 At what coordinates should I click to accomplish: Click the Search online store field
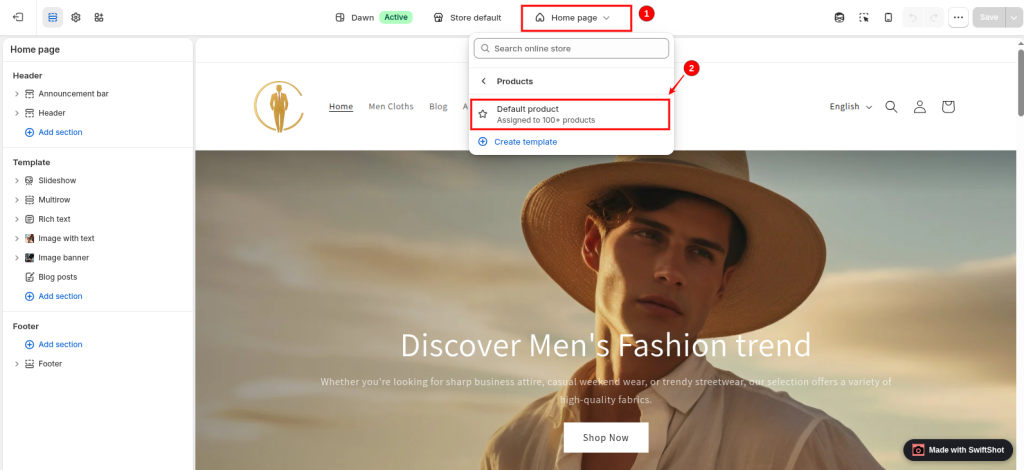571,48
